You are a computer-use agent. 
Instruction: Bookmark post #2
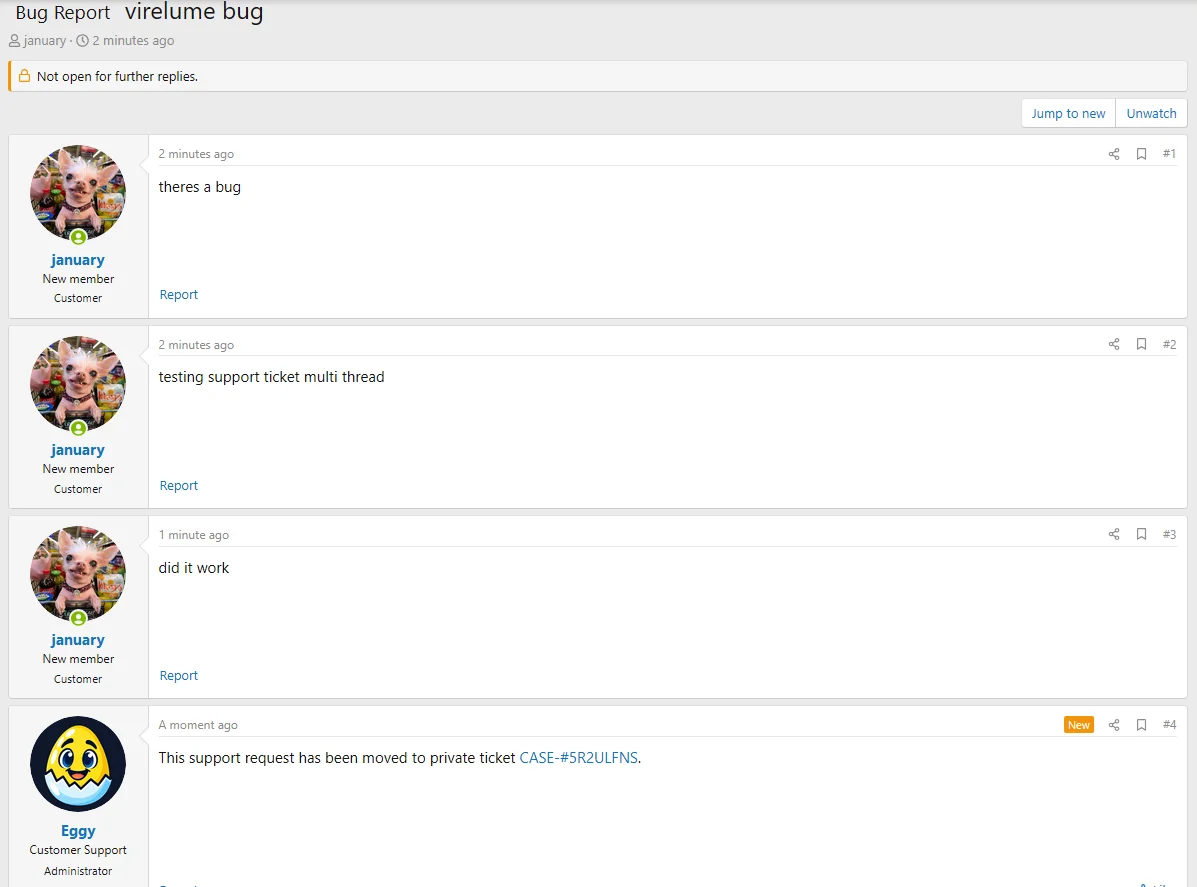1141,344
